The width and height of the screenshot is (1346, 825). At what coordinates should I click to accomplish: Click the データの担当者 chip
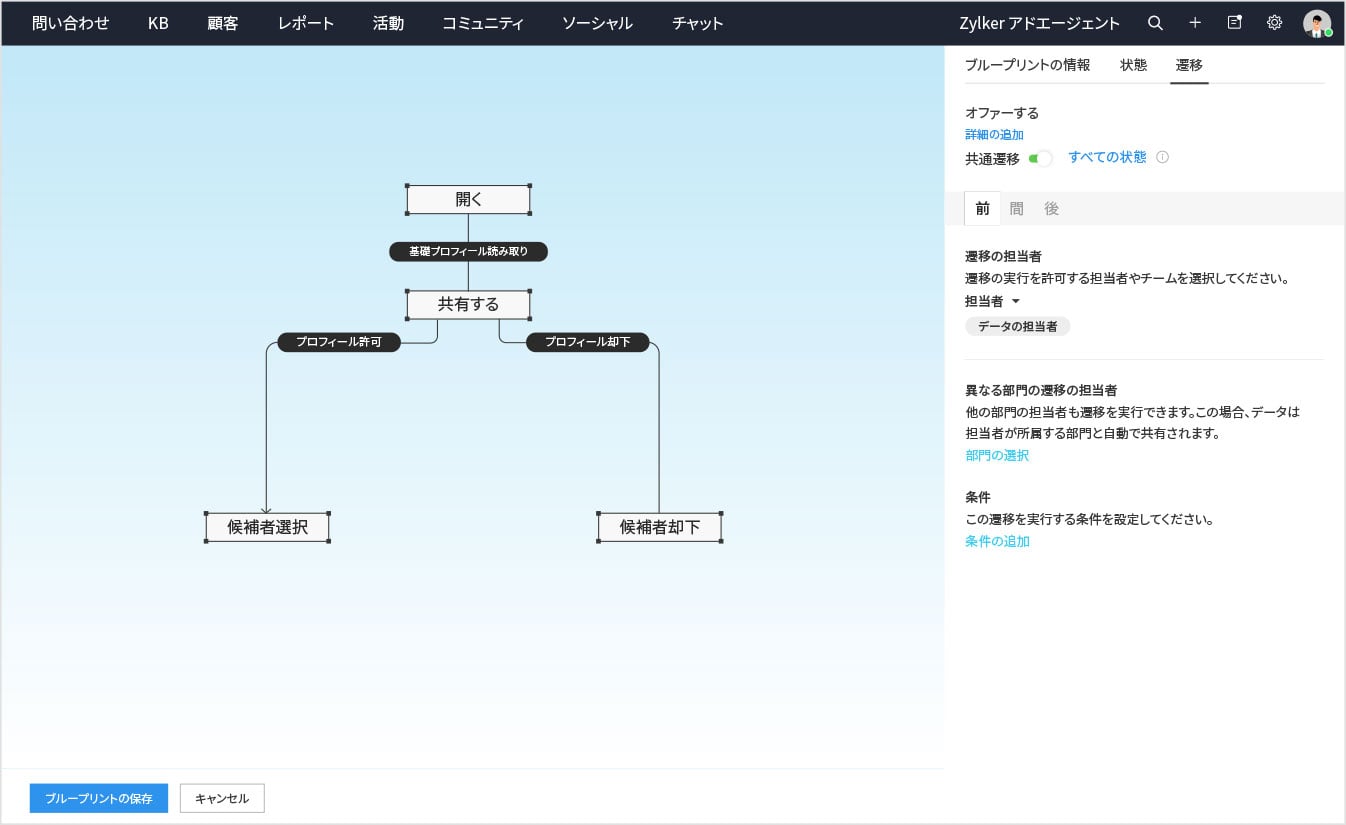pos(1017,326)
